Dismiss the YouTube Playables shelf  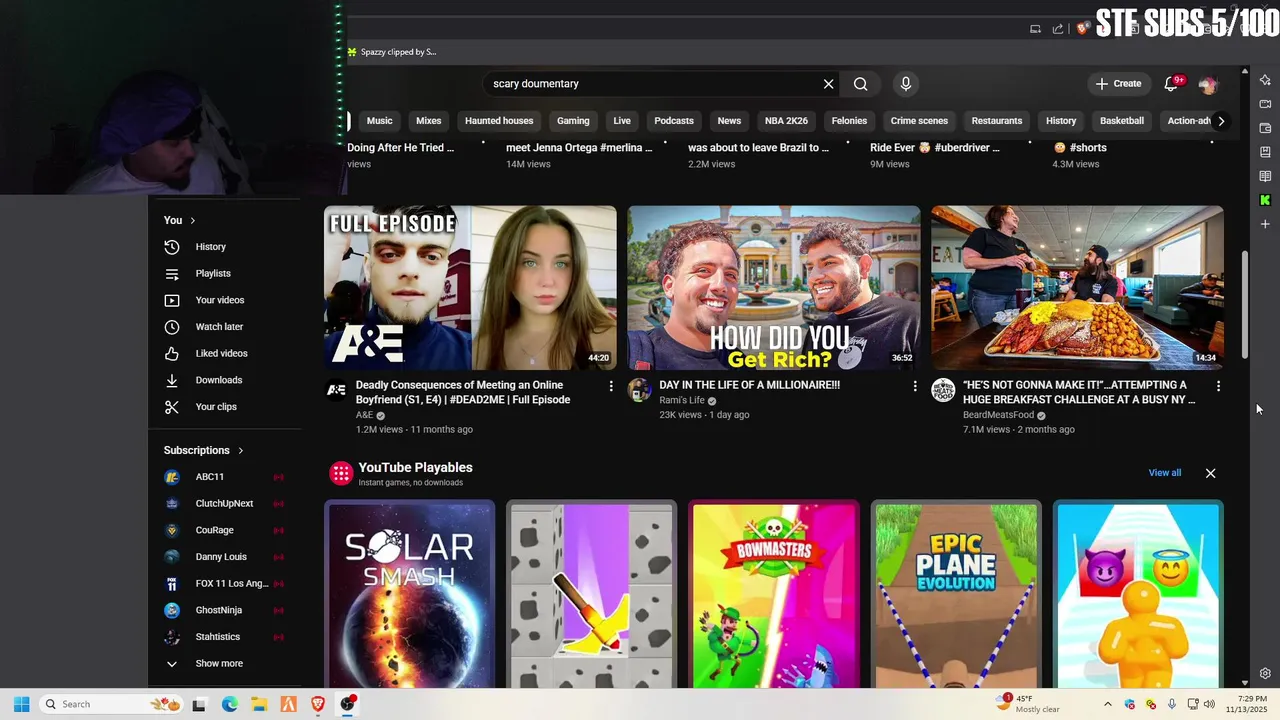pyautogui.click(x=1210, y=473)
